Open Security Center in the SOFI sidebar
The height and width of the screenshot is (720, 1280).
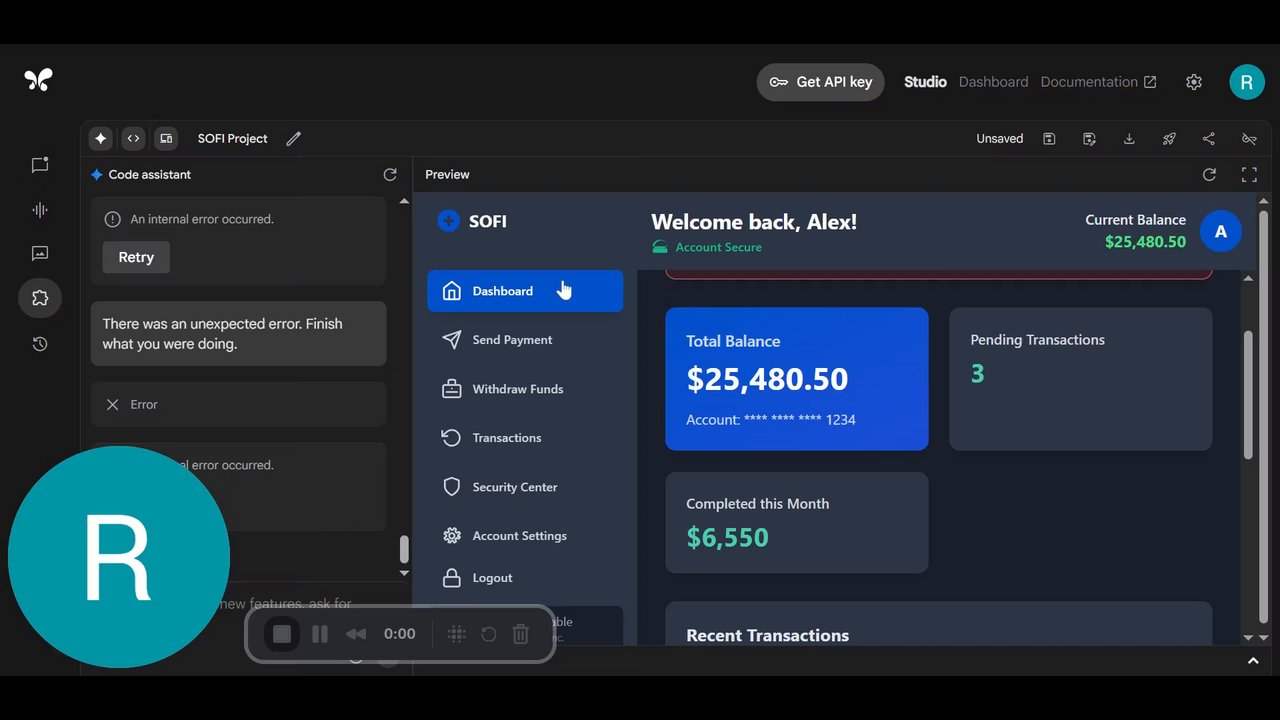(x=525, y=487)
